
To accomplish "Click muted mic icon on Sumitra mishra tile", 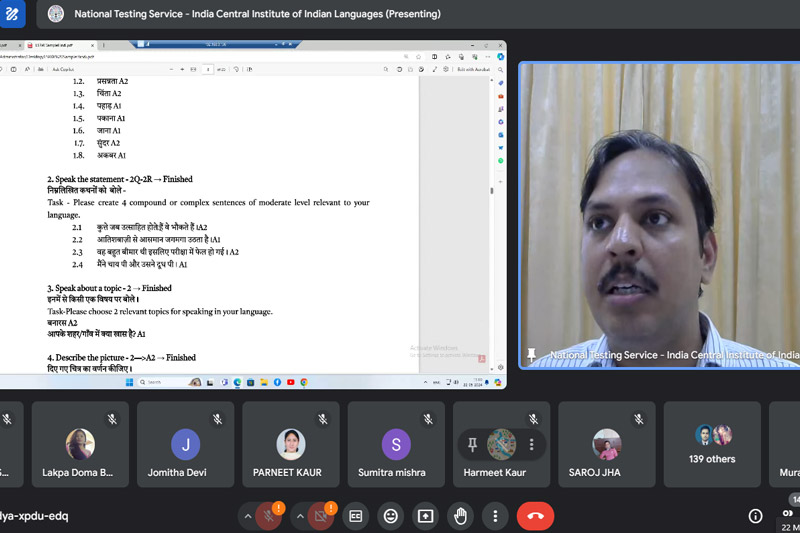I will [428, 419].
